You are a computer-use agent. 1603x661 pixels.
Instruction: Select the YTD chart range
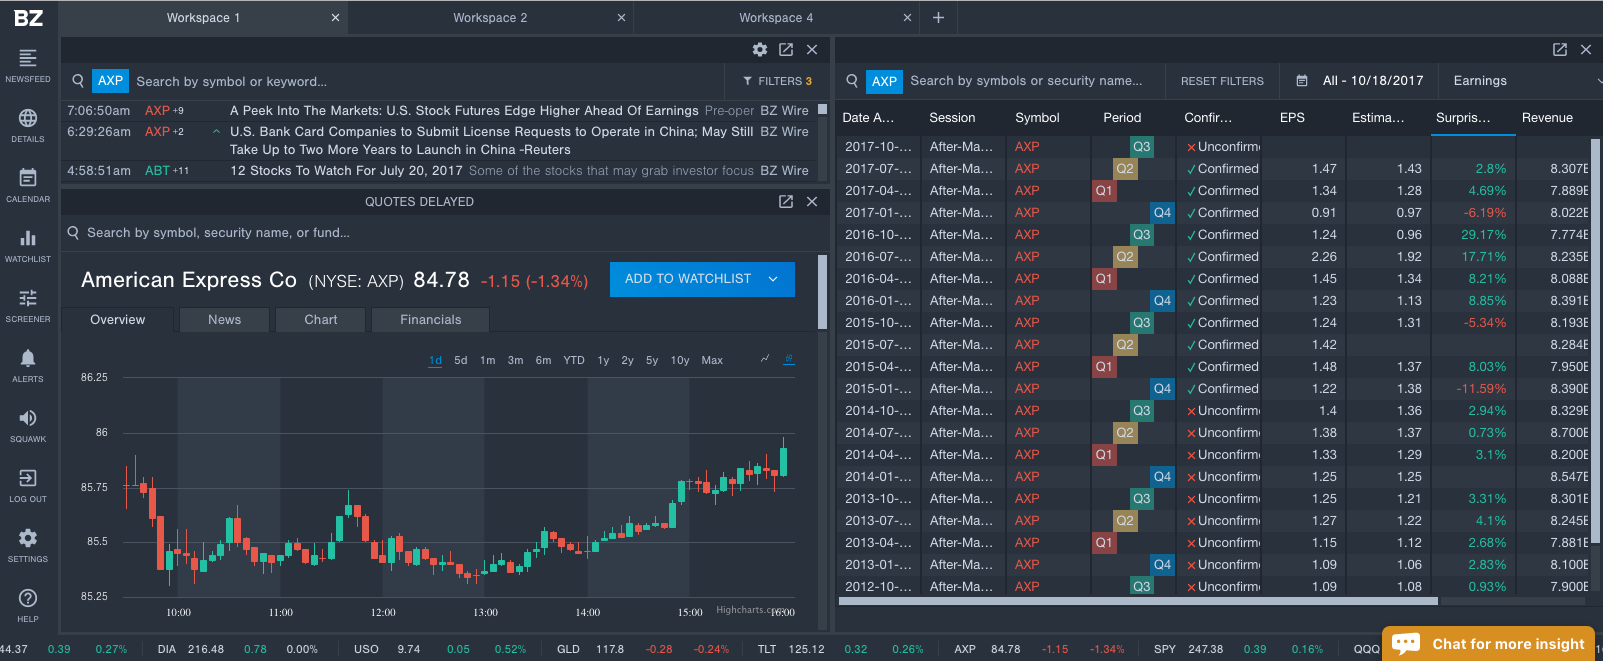tap(574, 360)
